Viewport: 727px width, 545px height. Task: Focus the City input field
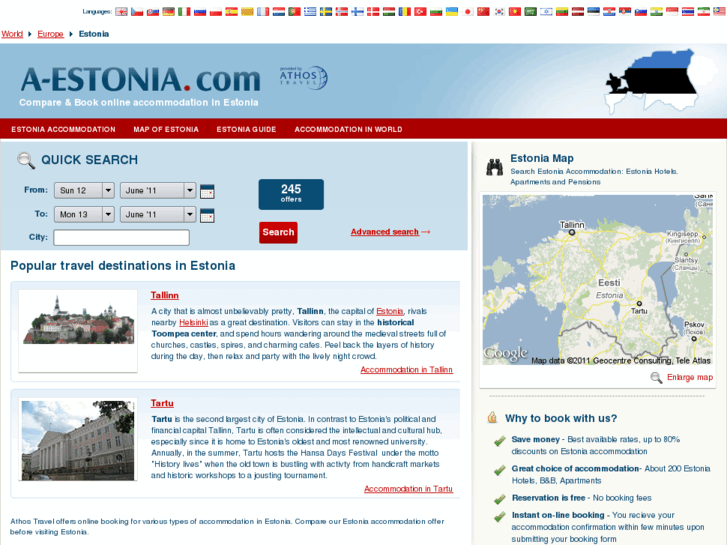[121, 237]
